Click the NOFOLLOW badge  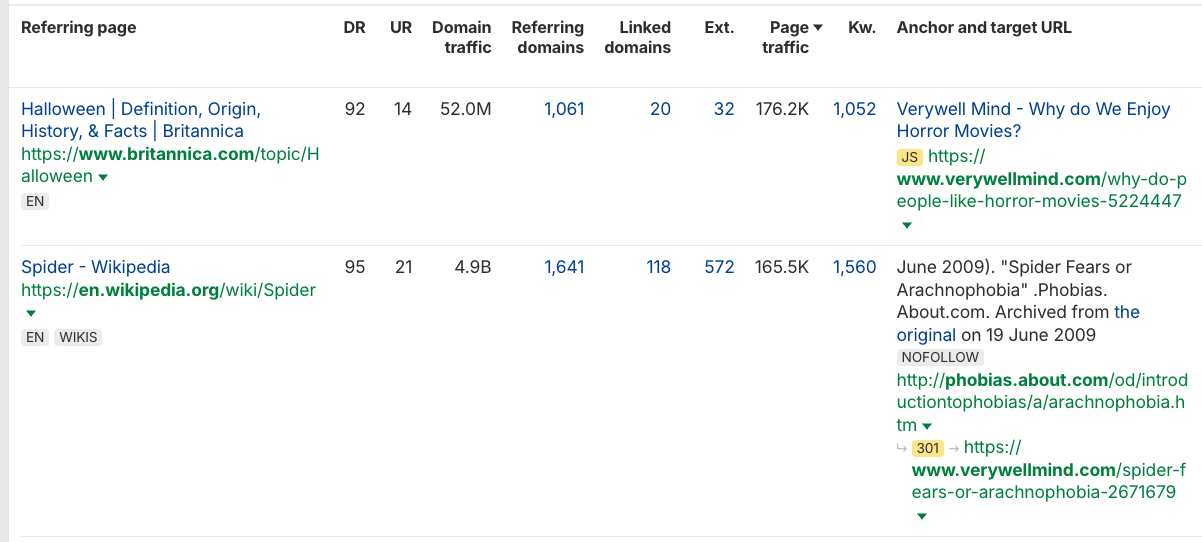pos(940,357)
